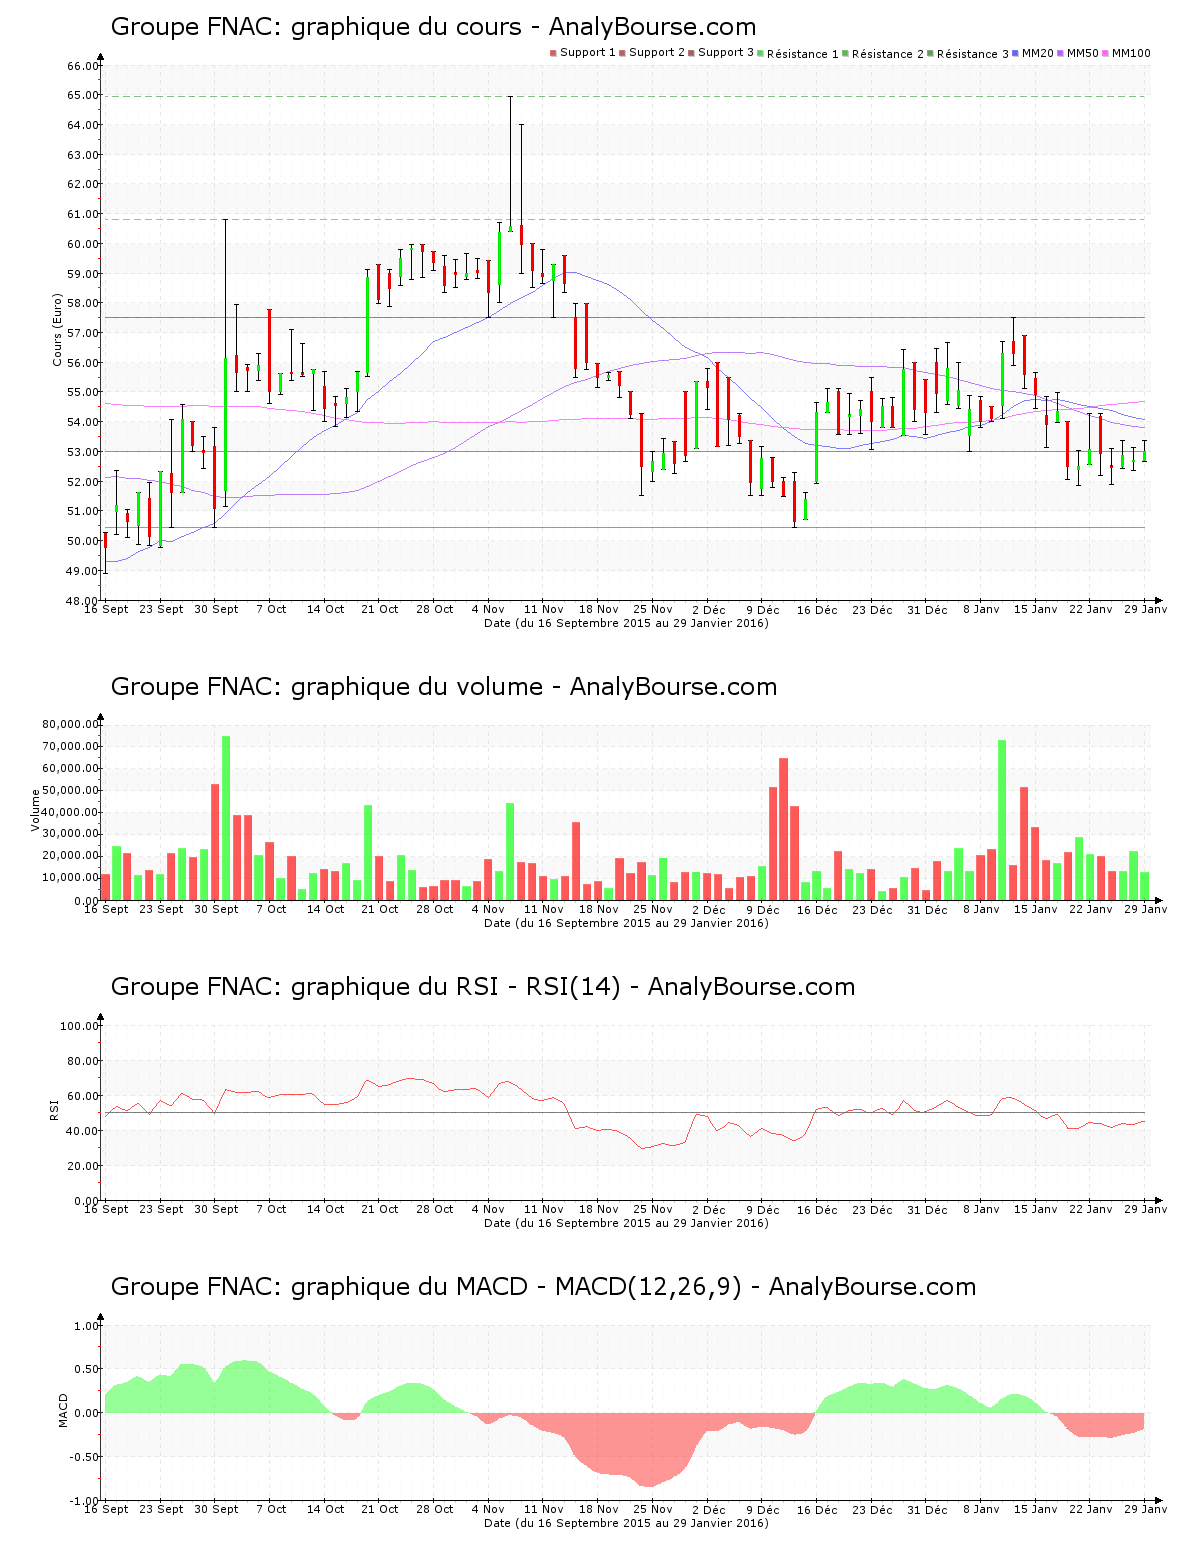Click the 'RSI' vertical axis title

[x=54, y=1109]
